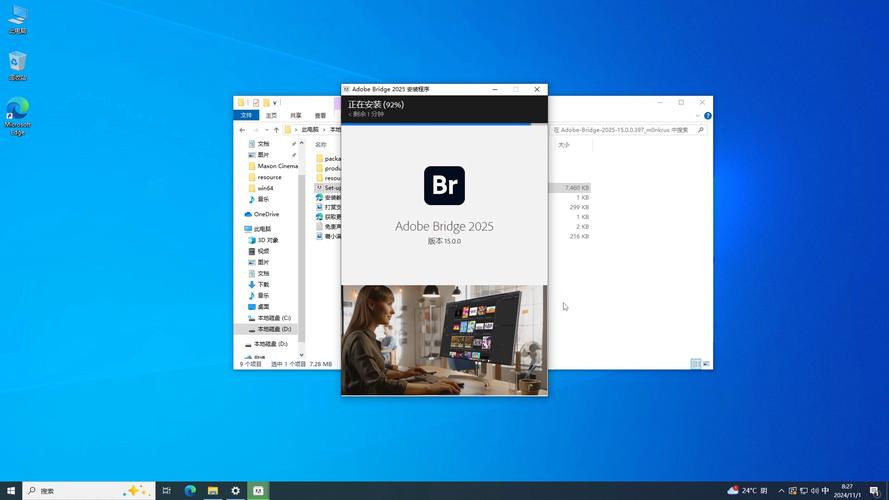Open Task View on the taskbar
The height and width of the screenshot is (500, 889).
coord(167,490)
